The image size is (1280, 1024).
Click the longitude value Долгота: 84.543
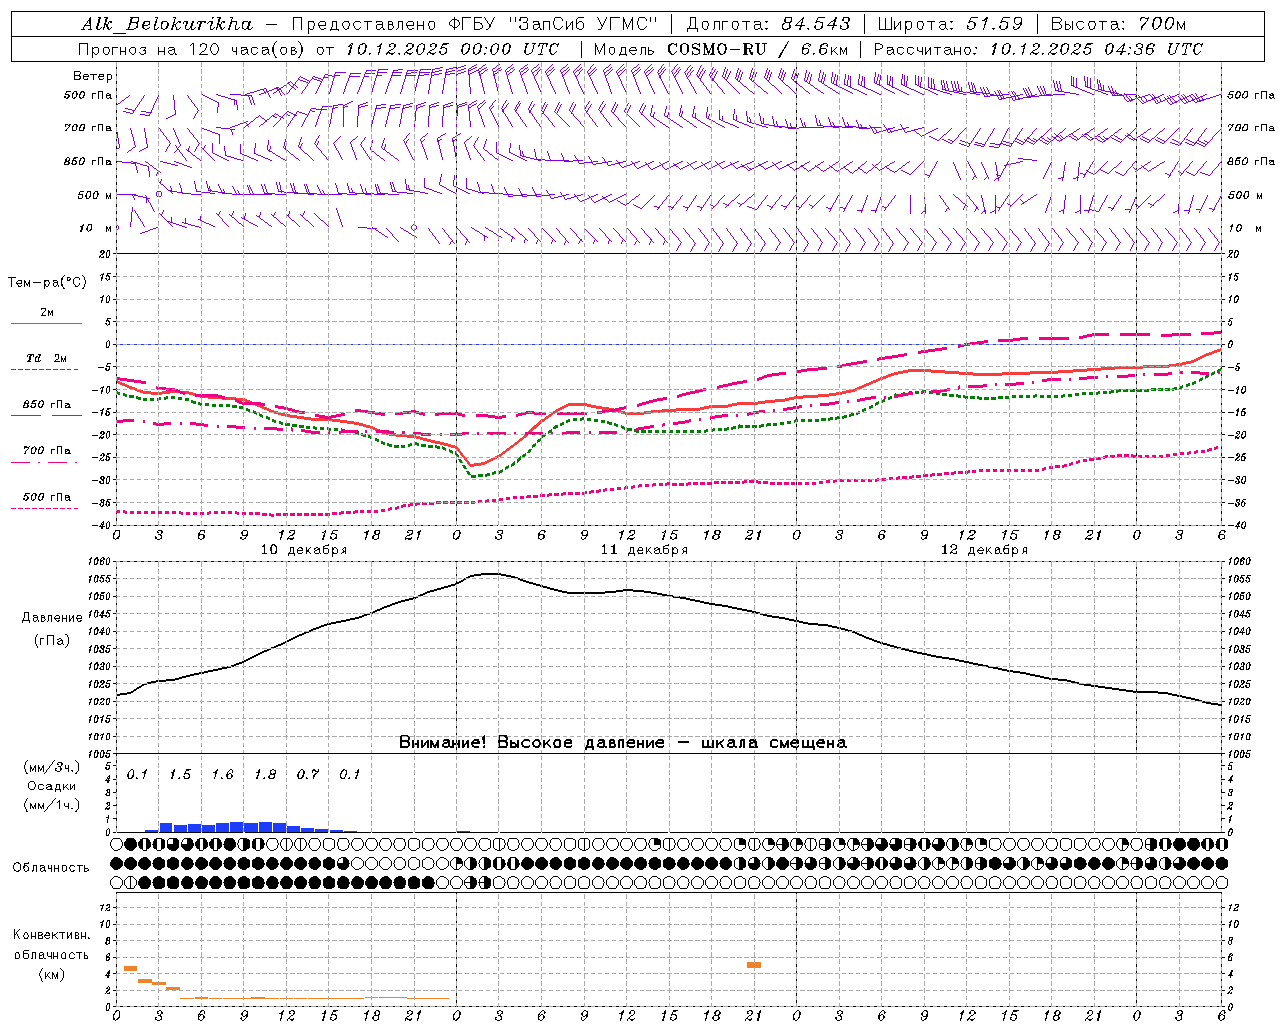(x=768, y=24)
